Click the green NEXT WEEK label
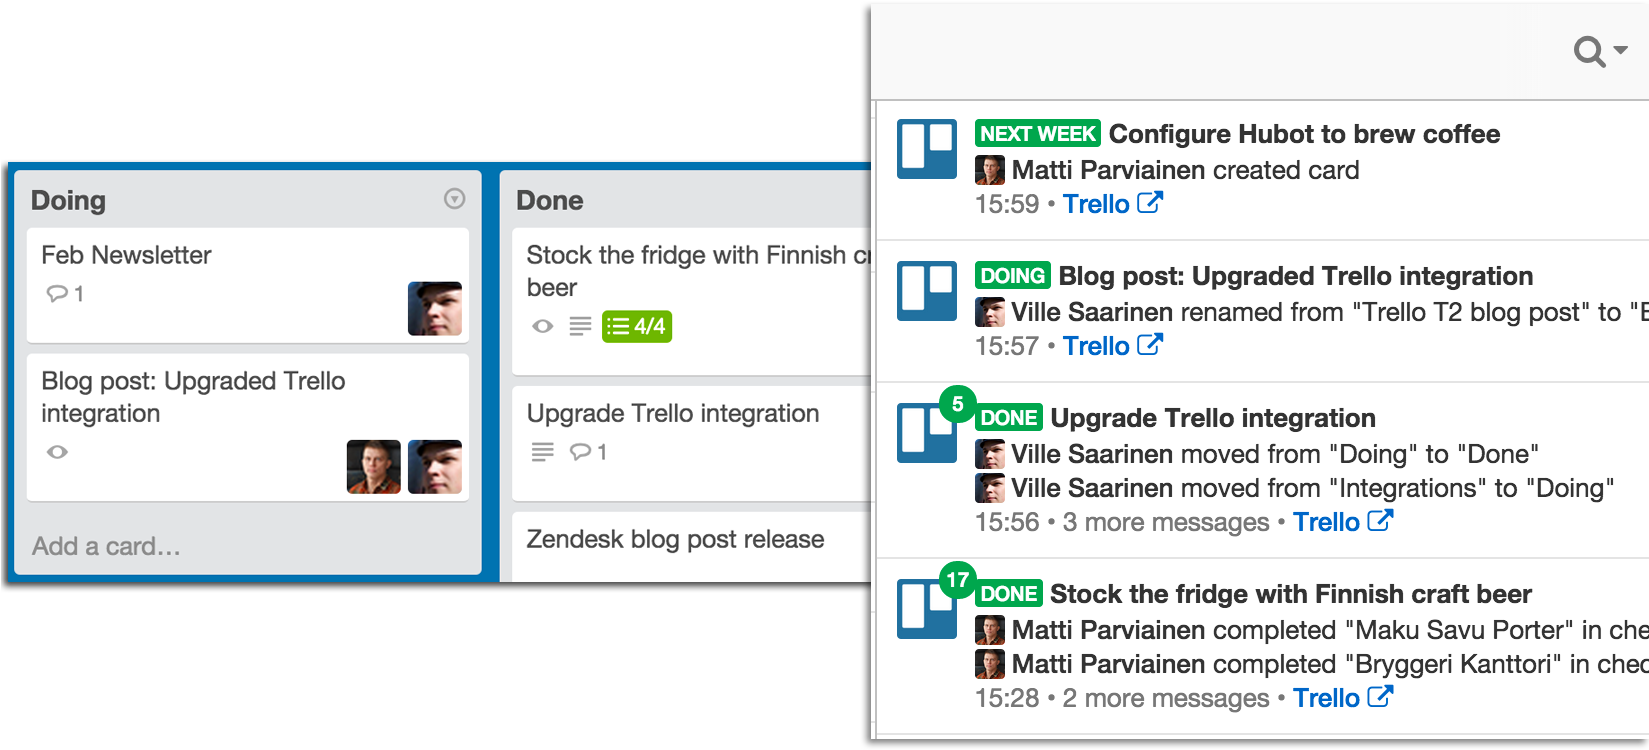The height and width of the screenshot is (750, 1649). pos(1037,134)
